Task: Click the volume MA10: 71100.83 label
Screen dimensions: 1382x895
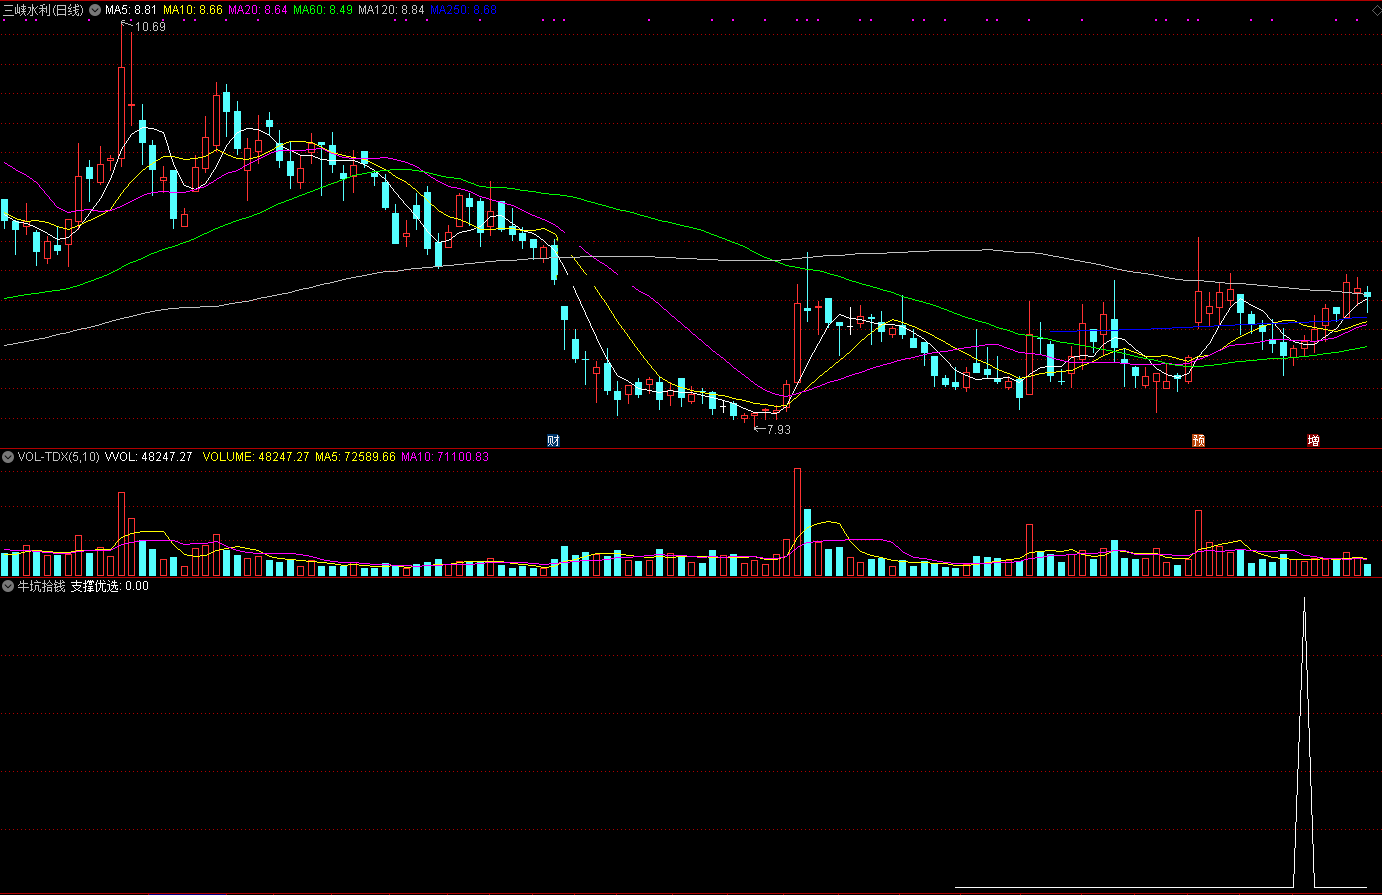Action: click(445, 457)
